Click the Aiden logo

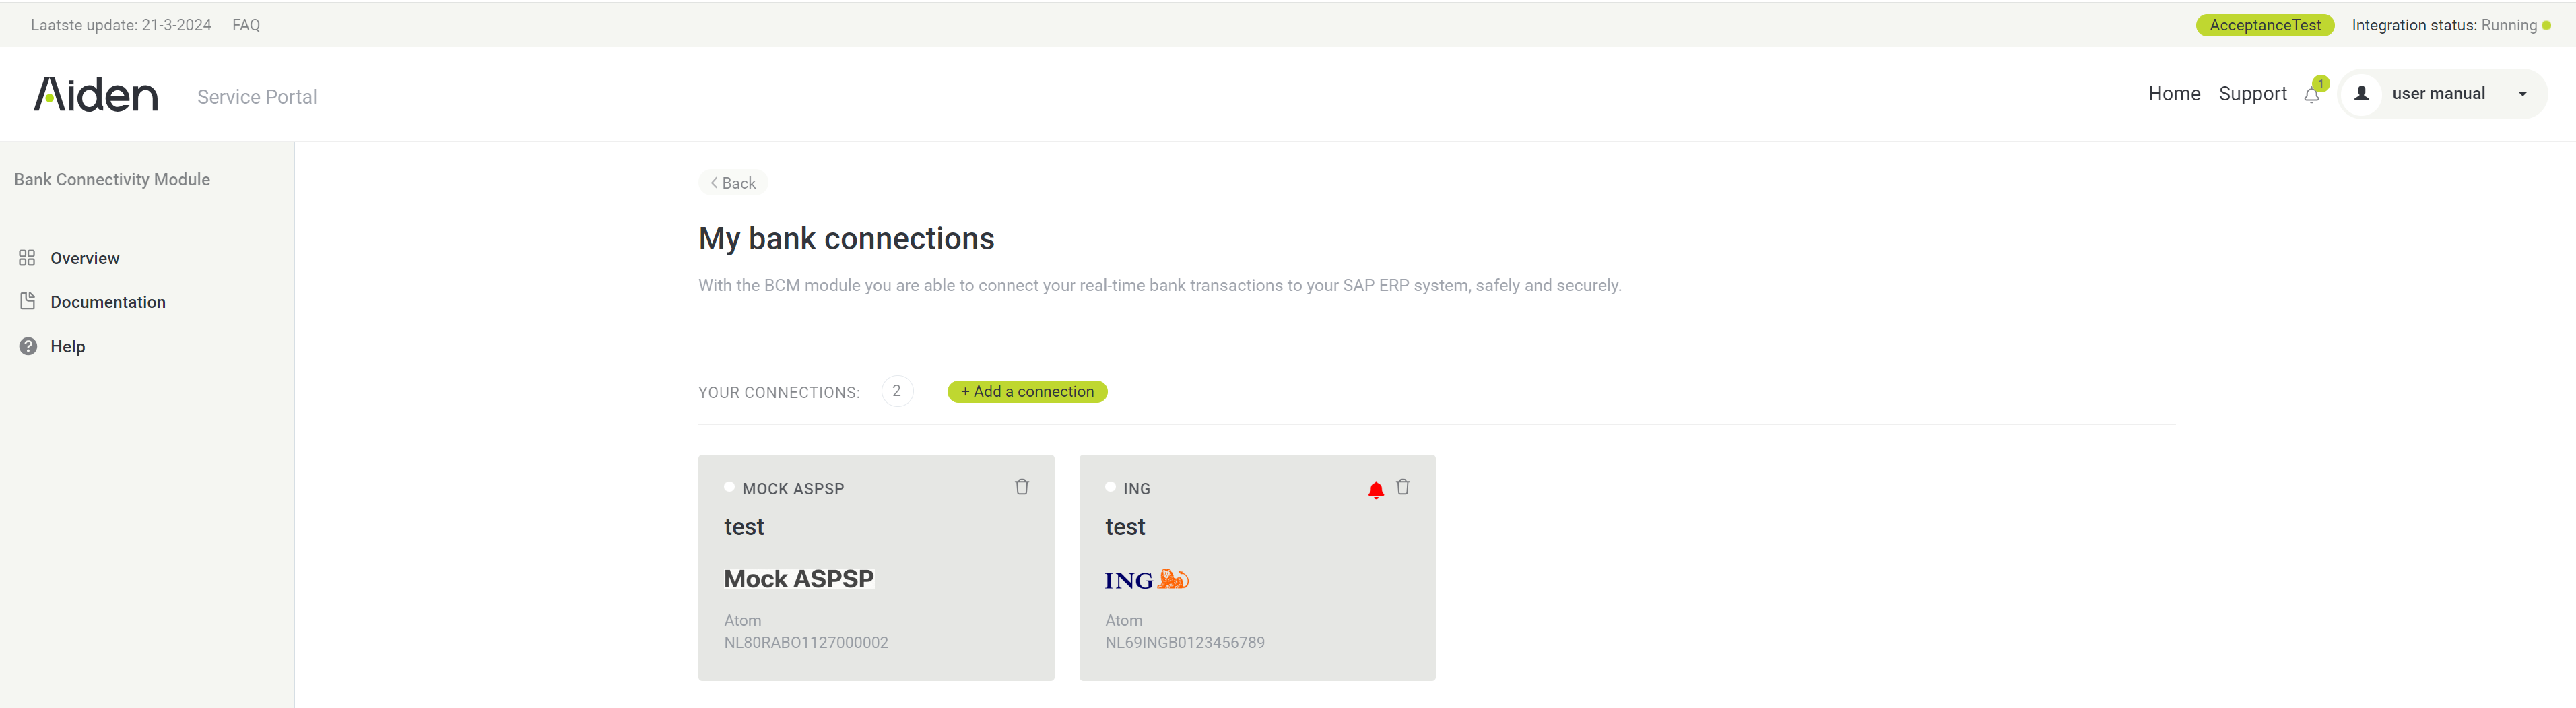tap(96, 95)
